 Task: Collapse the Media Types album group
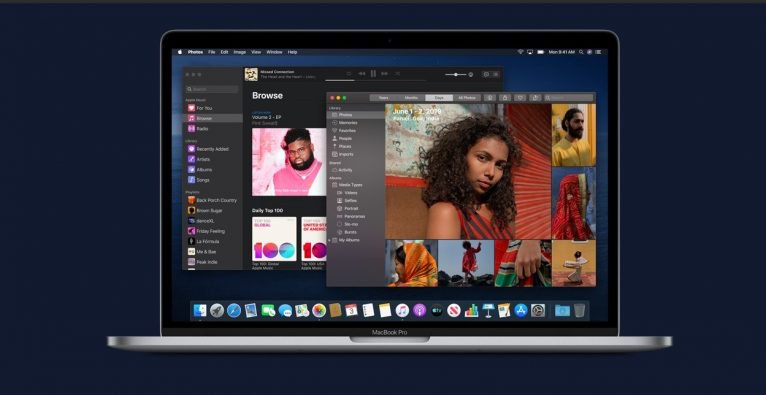pyautogui.click(x=329, y=185)
